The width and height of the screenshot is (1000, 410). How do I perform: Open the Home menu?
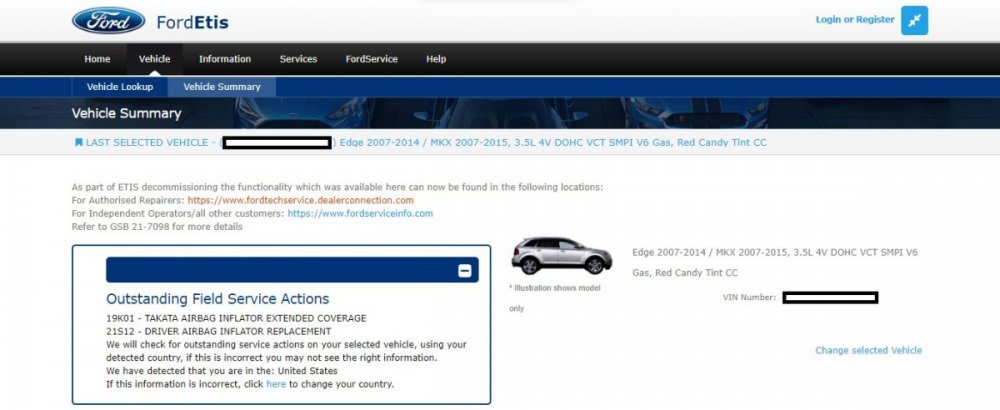(x=97, y=59)
